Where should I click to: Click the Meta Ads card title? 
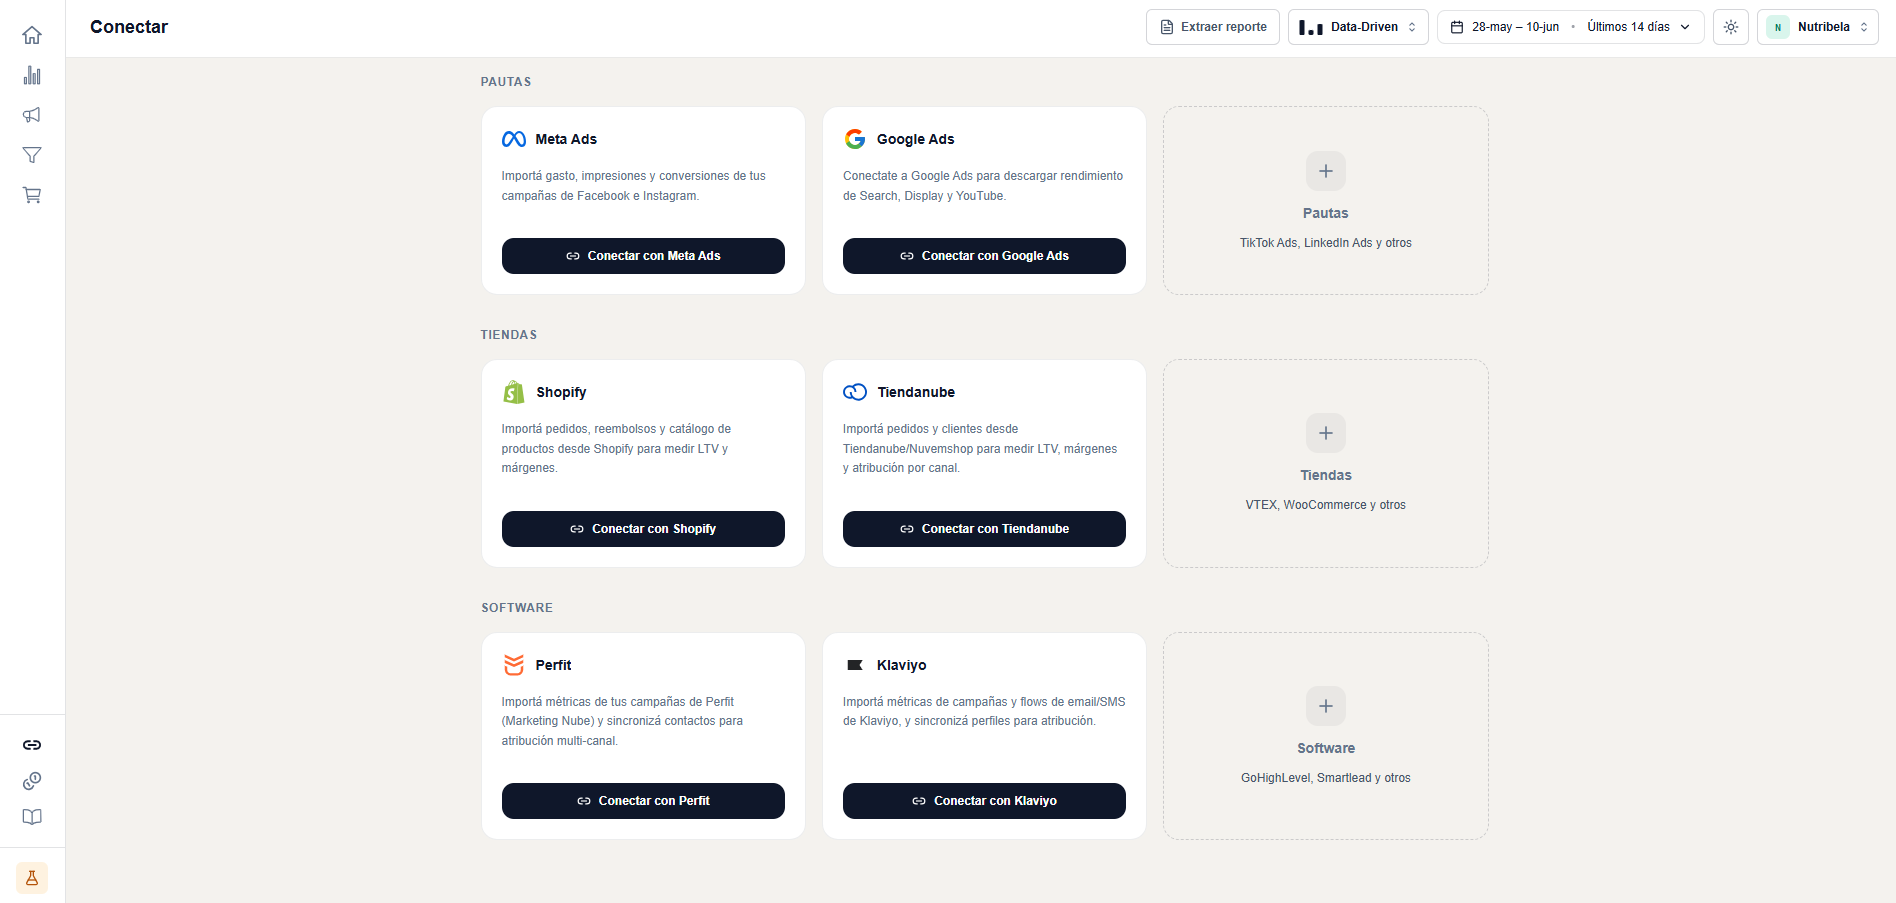click(x=566, y=139)
